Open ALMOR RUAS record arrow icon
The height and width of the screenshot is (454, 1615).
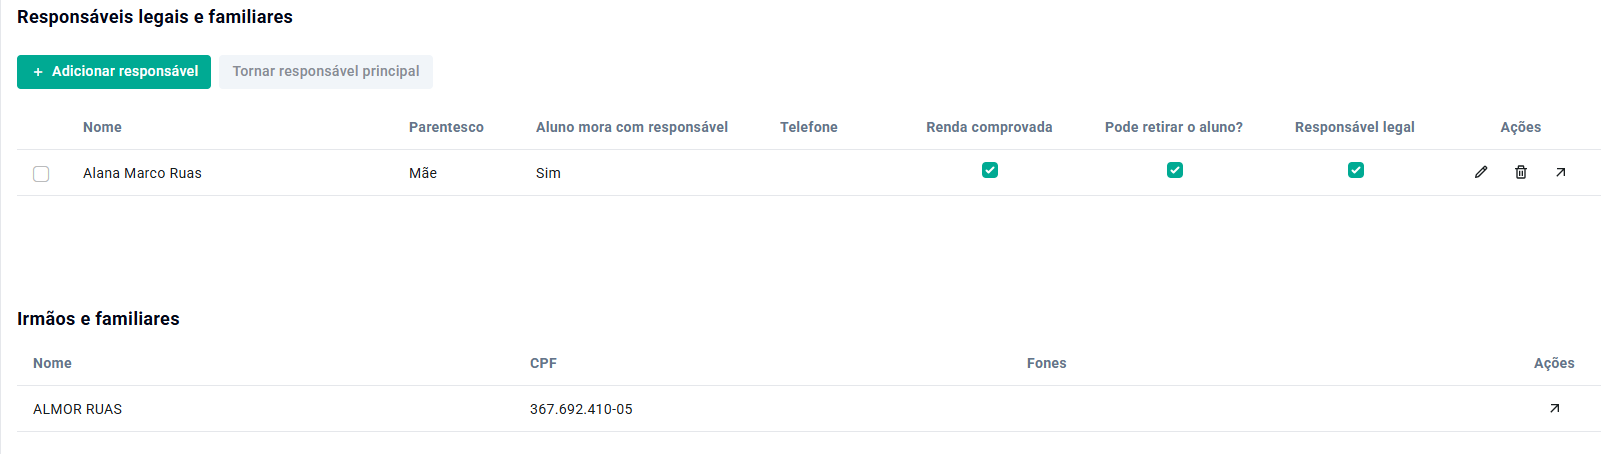[x=1555, y=408]
